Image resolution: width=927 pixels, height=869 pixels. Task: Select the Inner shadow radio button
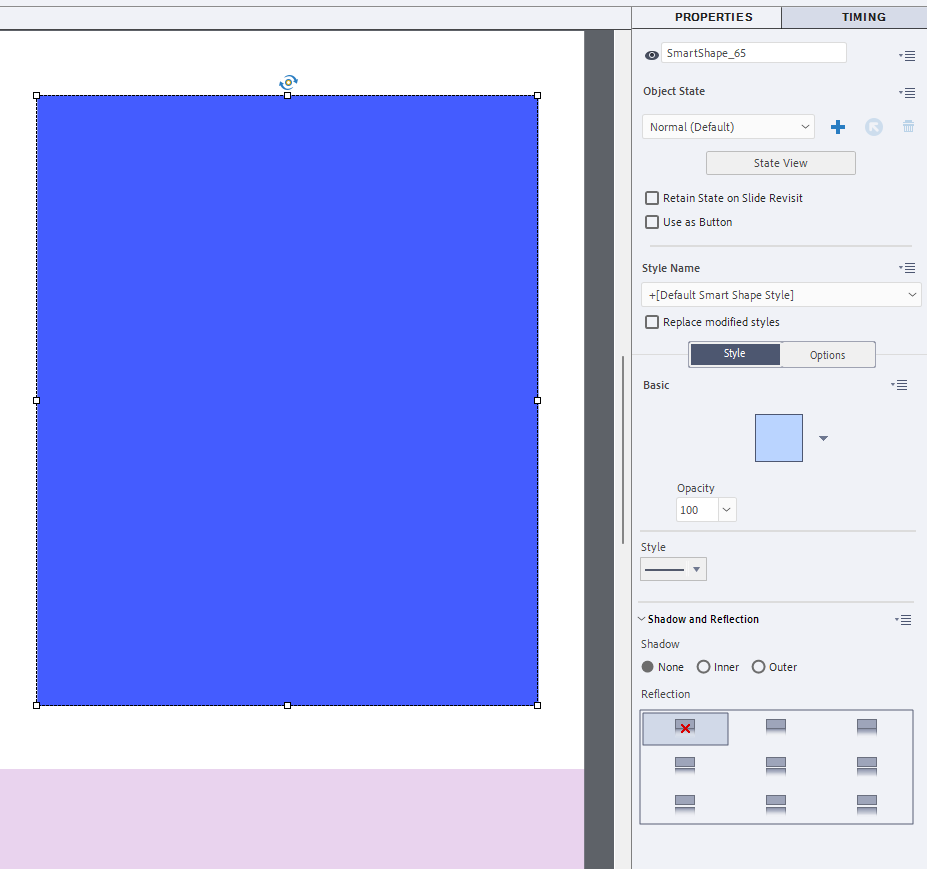click(702, 667)
